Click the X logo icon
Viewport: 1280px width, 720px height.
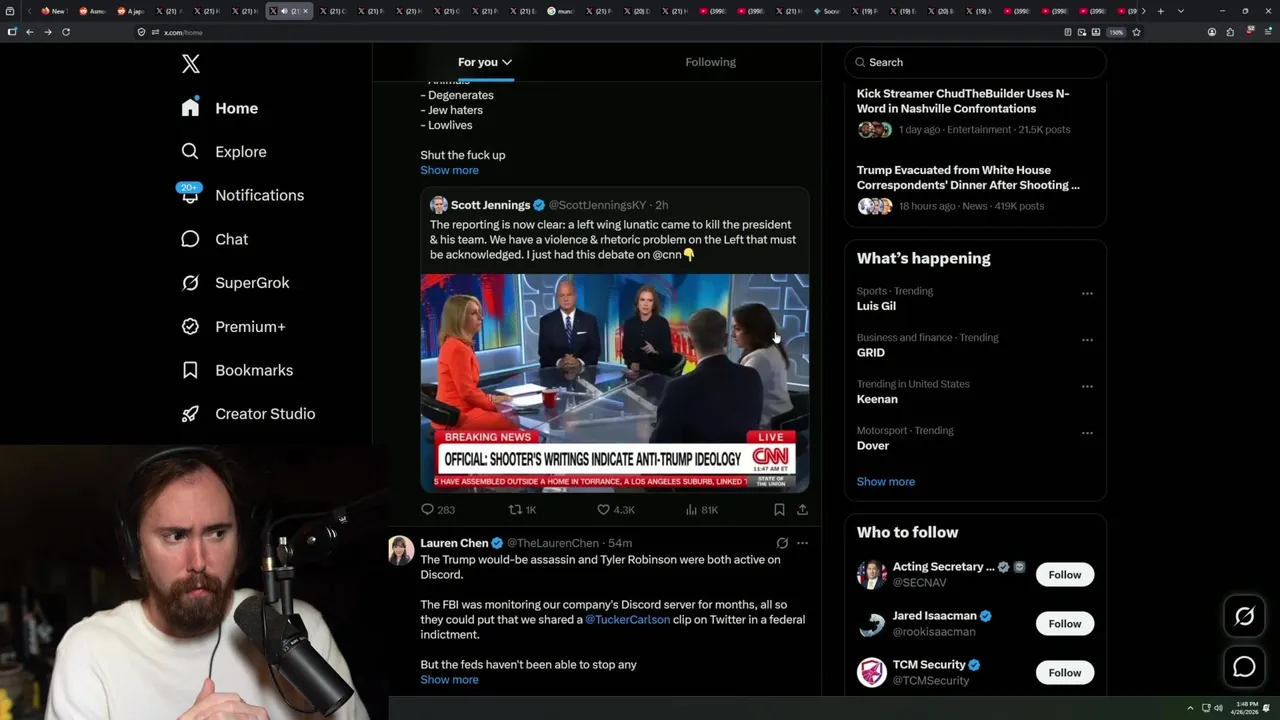click(x=190, y=64)
